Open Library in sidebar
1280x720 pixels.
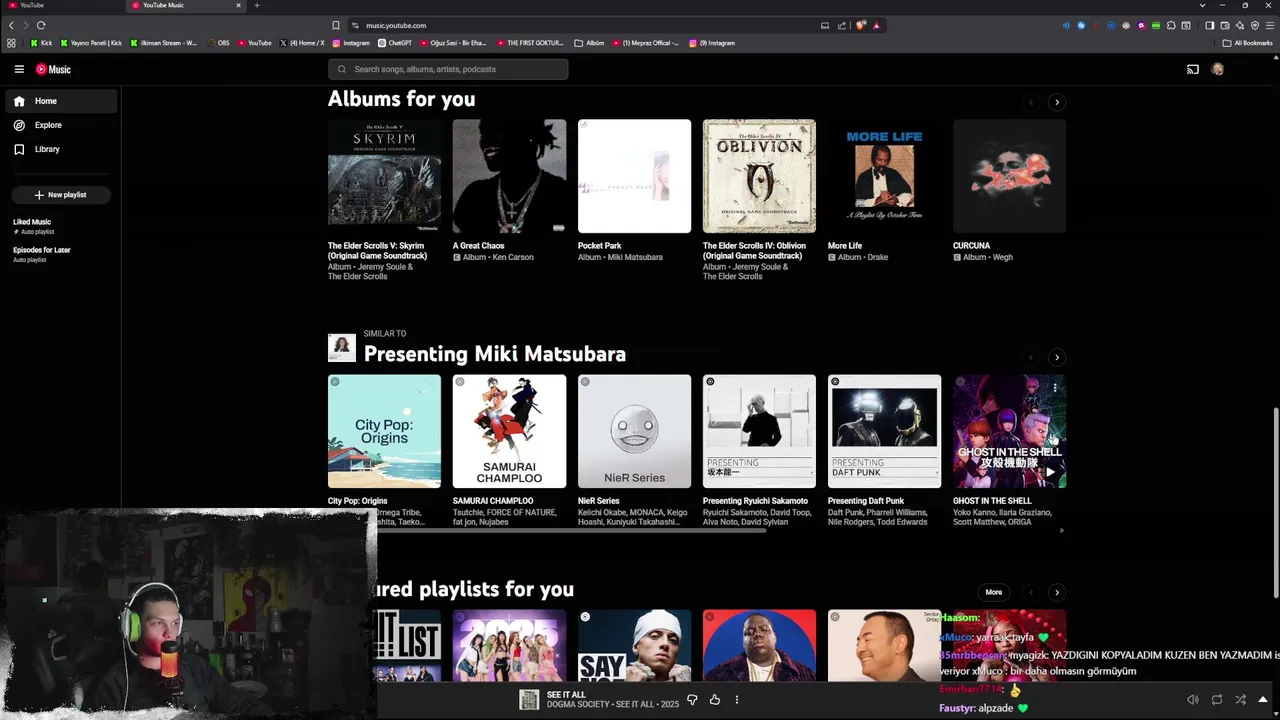click(61, 149)
